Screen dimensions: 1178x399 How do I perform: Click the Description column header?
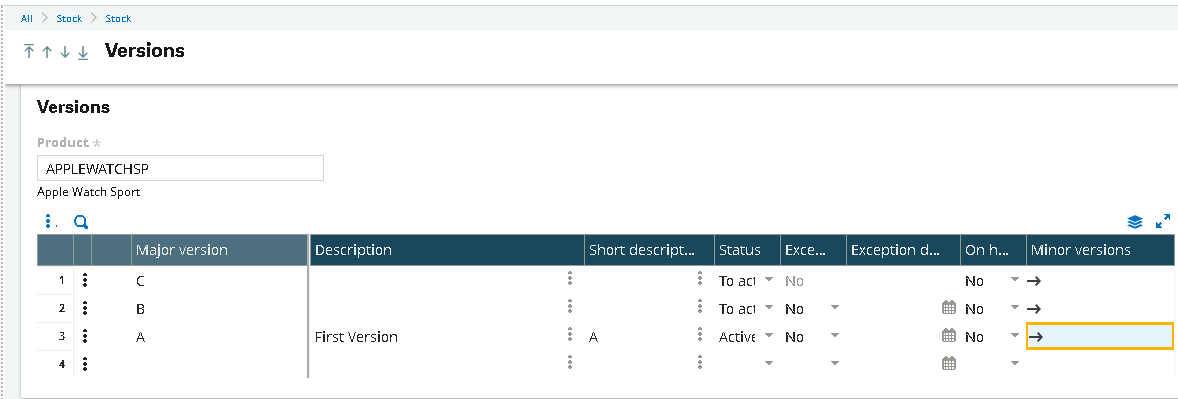coord(447,250)
